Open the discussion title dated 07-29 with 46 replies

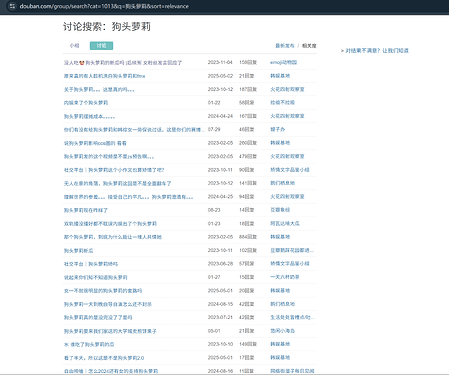point(134,130)
